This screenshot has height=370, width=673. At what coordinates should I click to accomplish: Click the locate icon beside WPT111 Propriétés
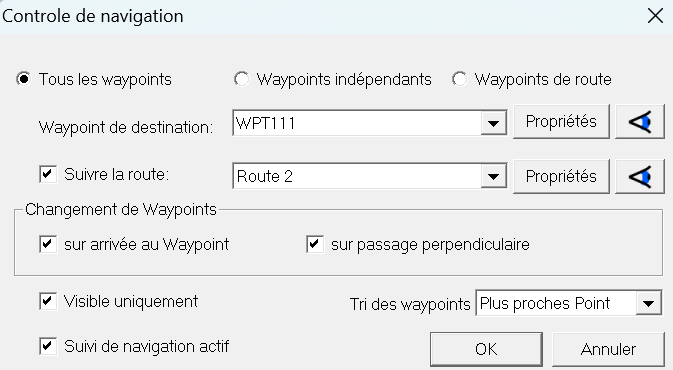[x=640, y=122]
